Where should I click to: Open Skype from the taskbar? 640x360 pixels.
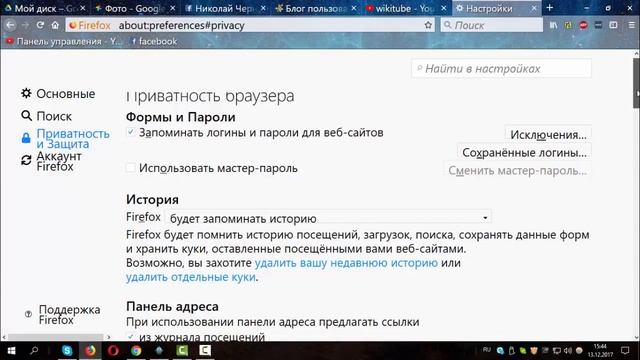coord(67,351)
